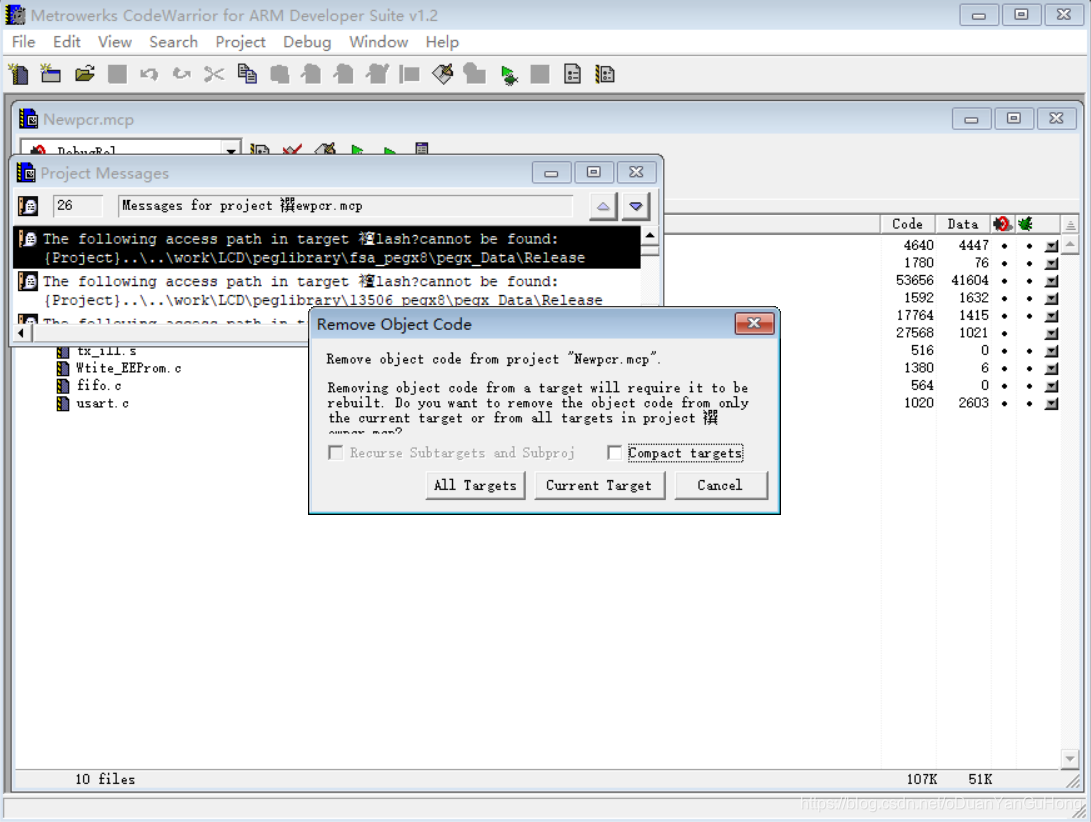Click the Open folder toolbar icon
The image size is (1091, 822).
tap(85, 74)
